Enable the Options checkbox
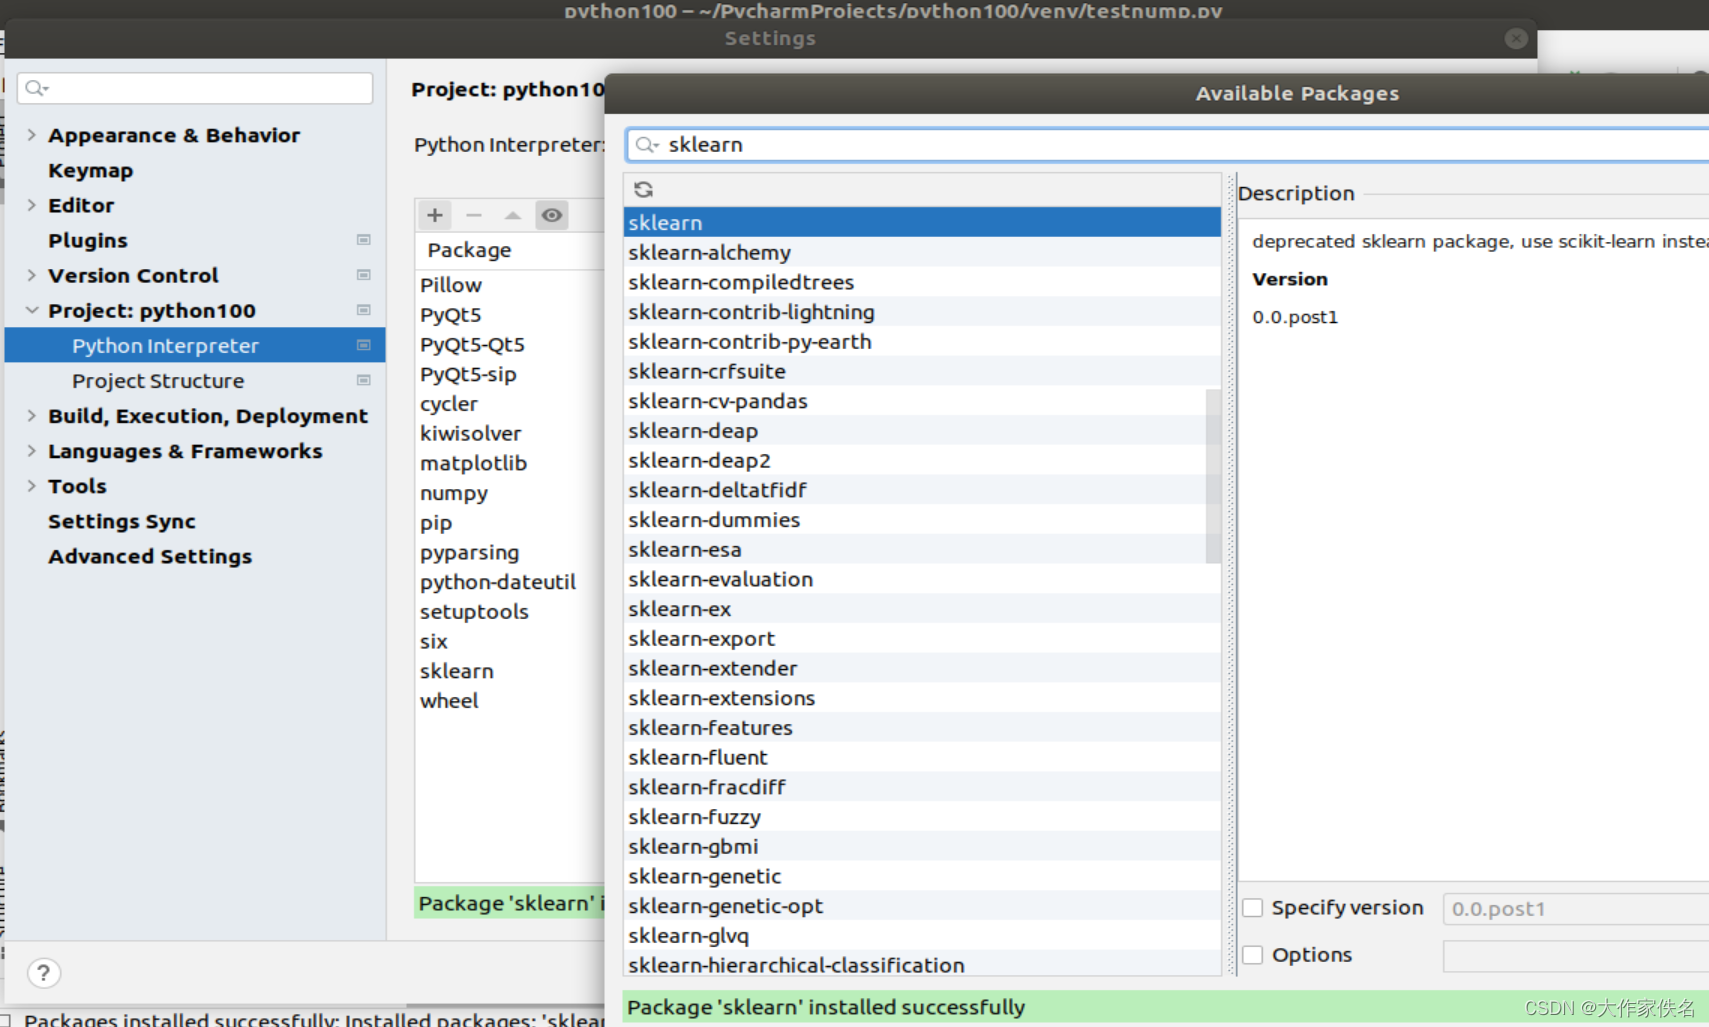Screen dimensions: 1709x1027 pos(1252,955)
